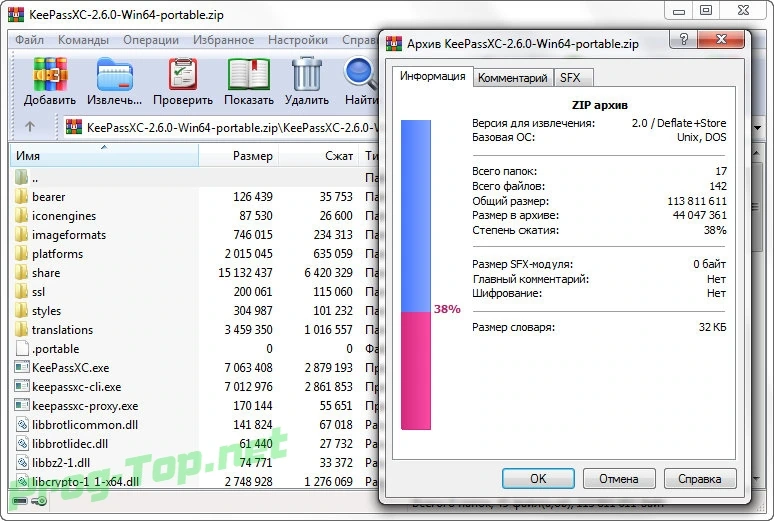Image resolution: width=774 pixels, height=521 pixels.
Task: Select the styles folder icon
Action: click(21, 311)
